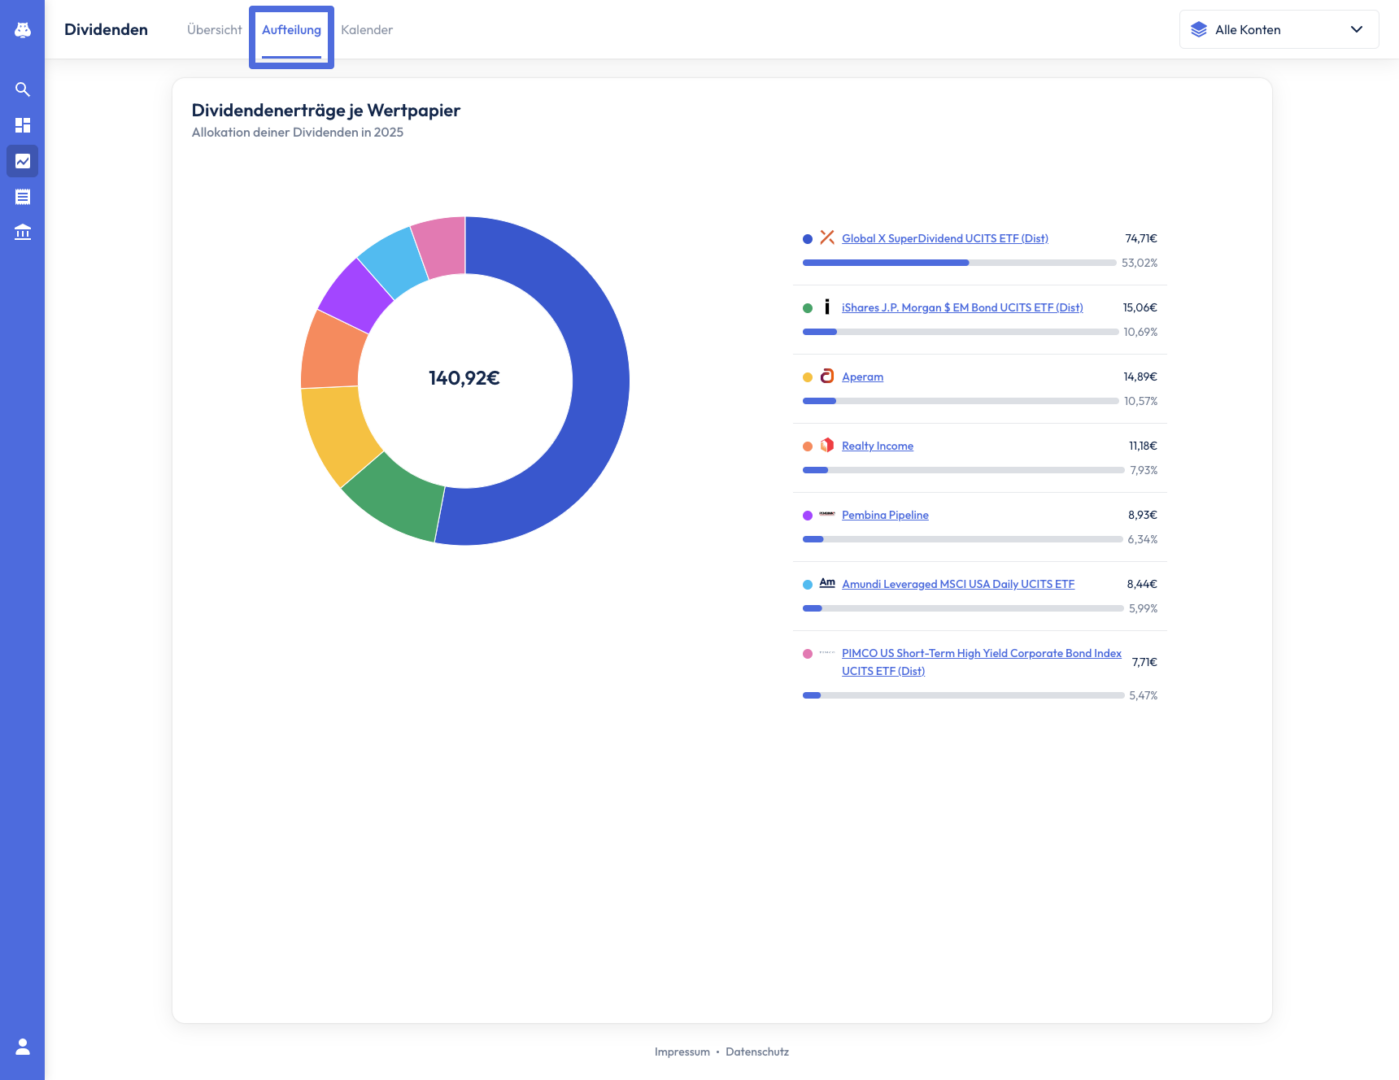This screenshot has height=1080, width=1399.
Task: Open the user profile icon
Action: pos(22,1047)
